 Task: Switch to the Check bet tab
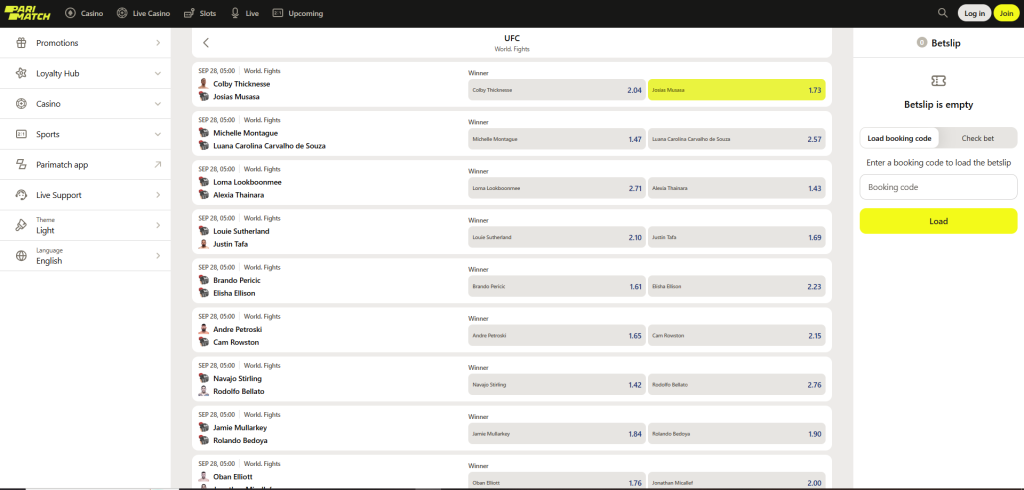[x=977, y=138]
